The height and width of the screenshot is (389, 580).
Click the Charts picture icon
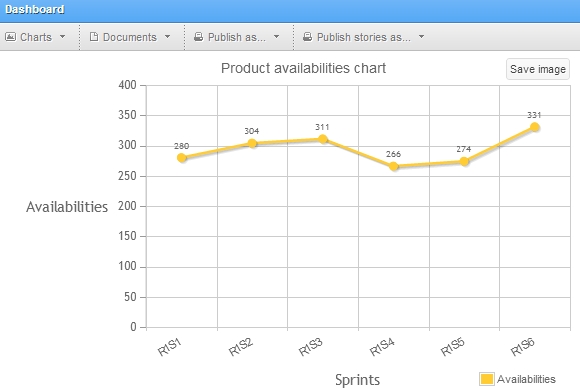click(10, 37)
